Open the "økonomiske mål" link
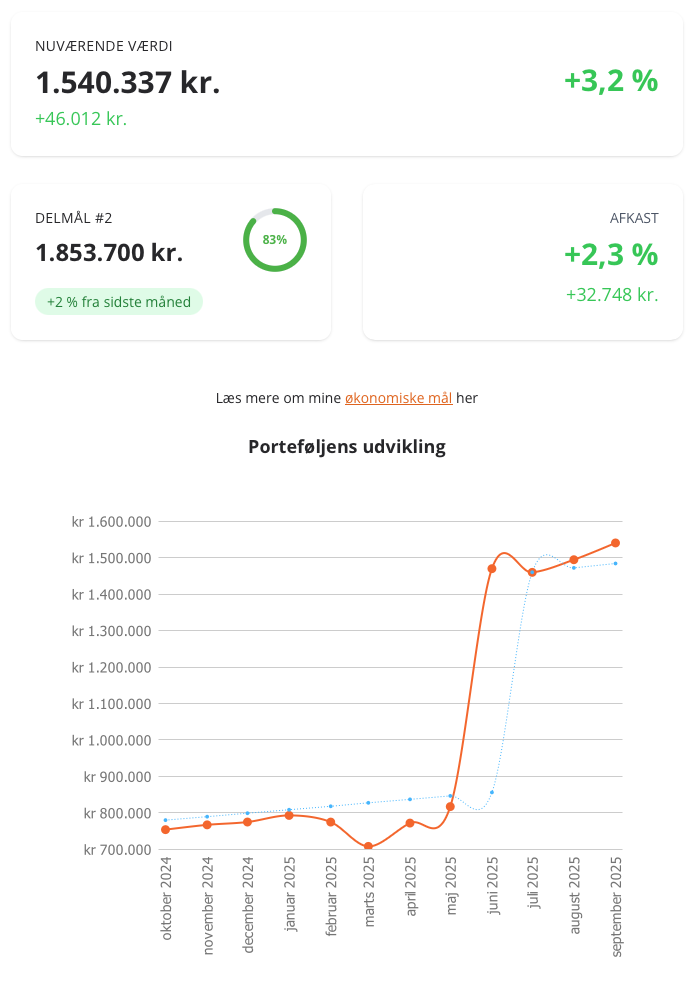The height and width of the screenshot is (985, 698). [398, 398]
